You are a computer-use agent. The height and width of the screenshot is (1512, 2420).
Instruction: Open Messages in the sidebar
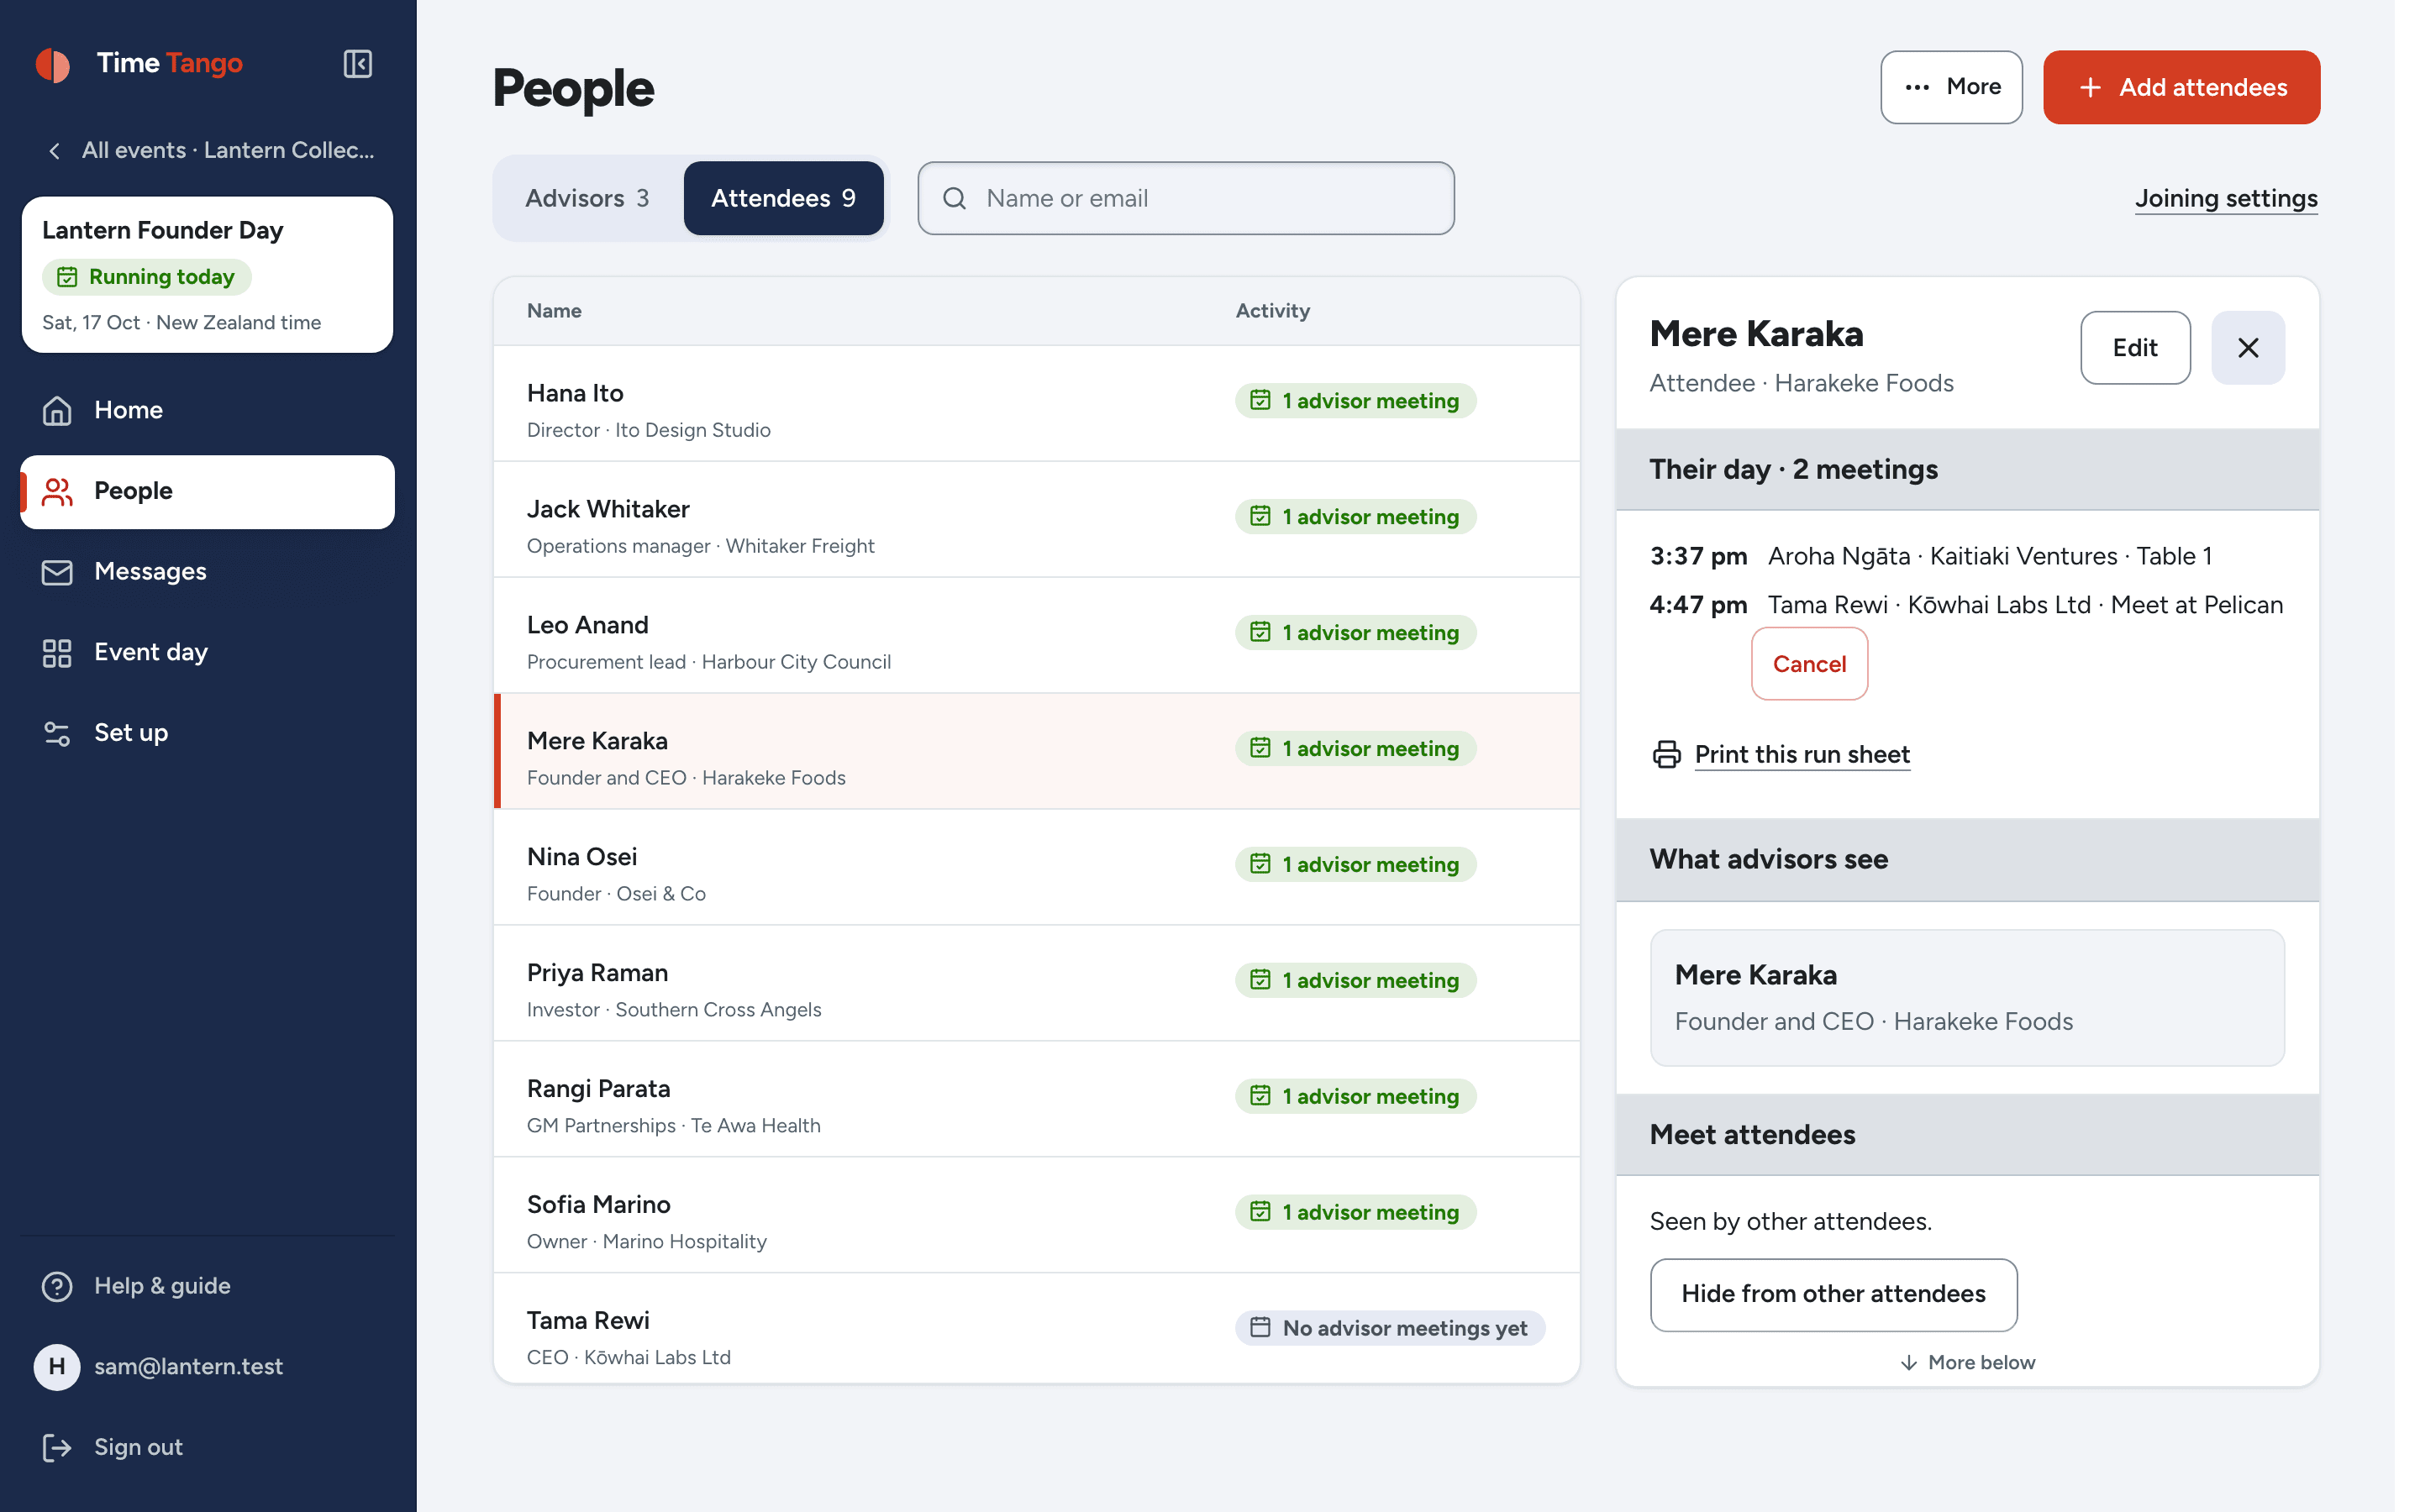(x=207, y=572)
